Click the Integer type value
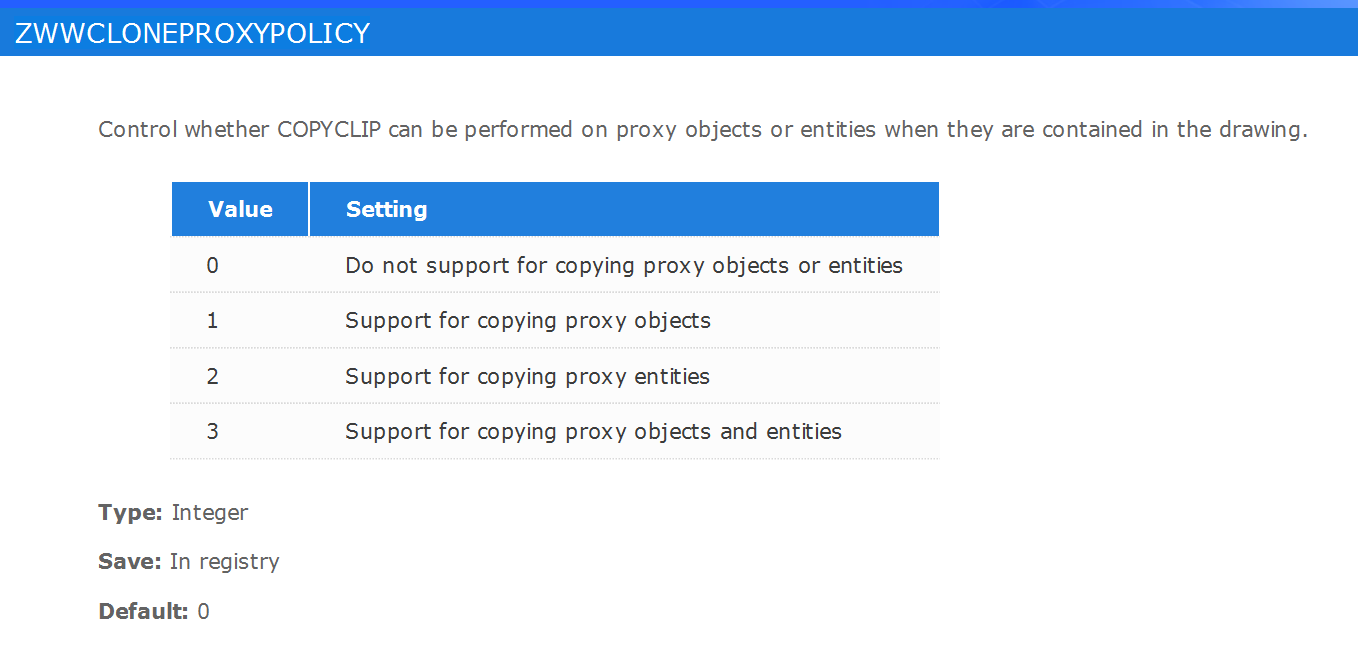 tap(209, 513)
